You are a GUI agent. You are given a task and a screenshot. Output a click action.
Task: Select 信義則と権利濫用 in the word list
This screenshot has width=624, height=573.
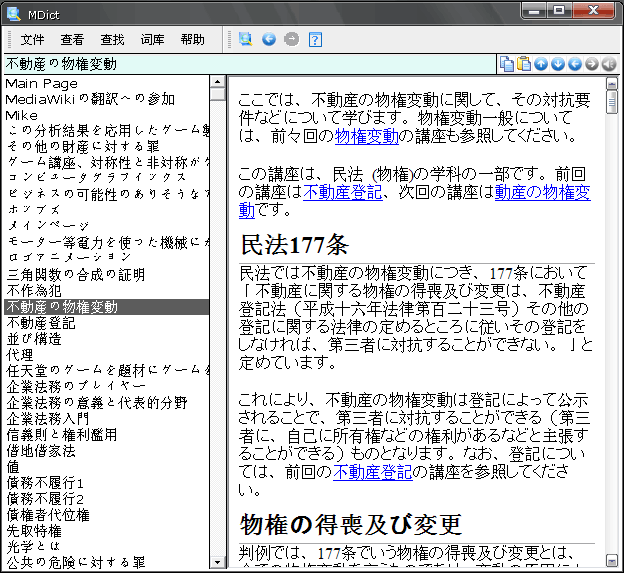61,435
